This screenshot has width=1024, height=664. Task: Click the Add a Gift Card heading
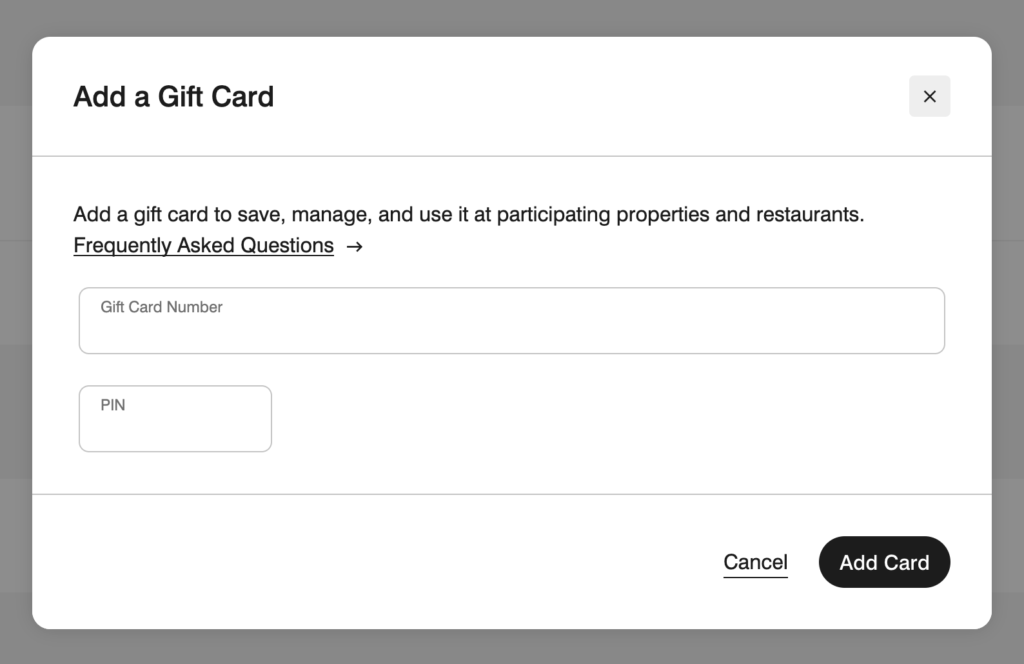pos(173,96)
